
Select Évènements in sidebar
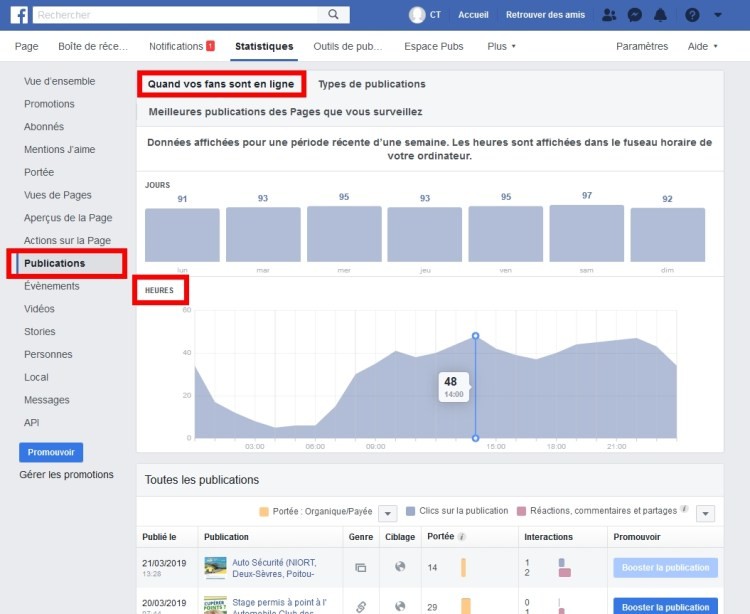tap(52, 286)
